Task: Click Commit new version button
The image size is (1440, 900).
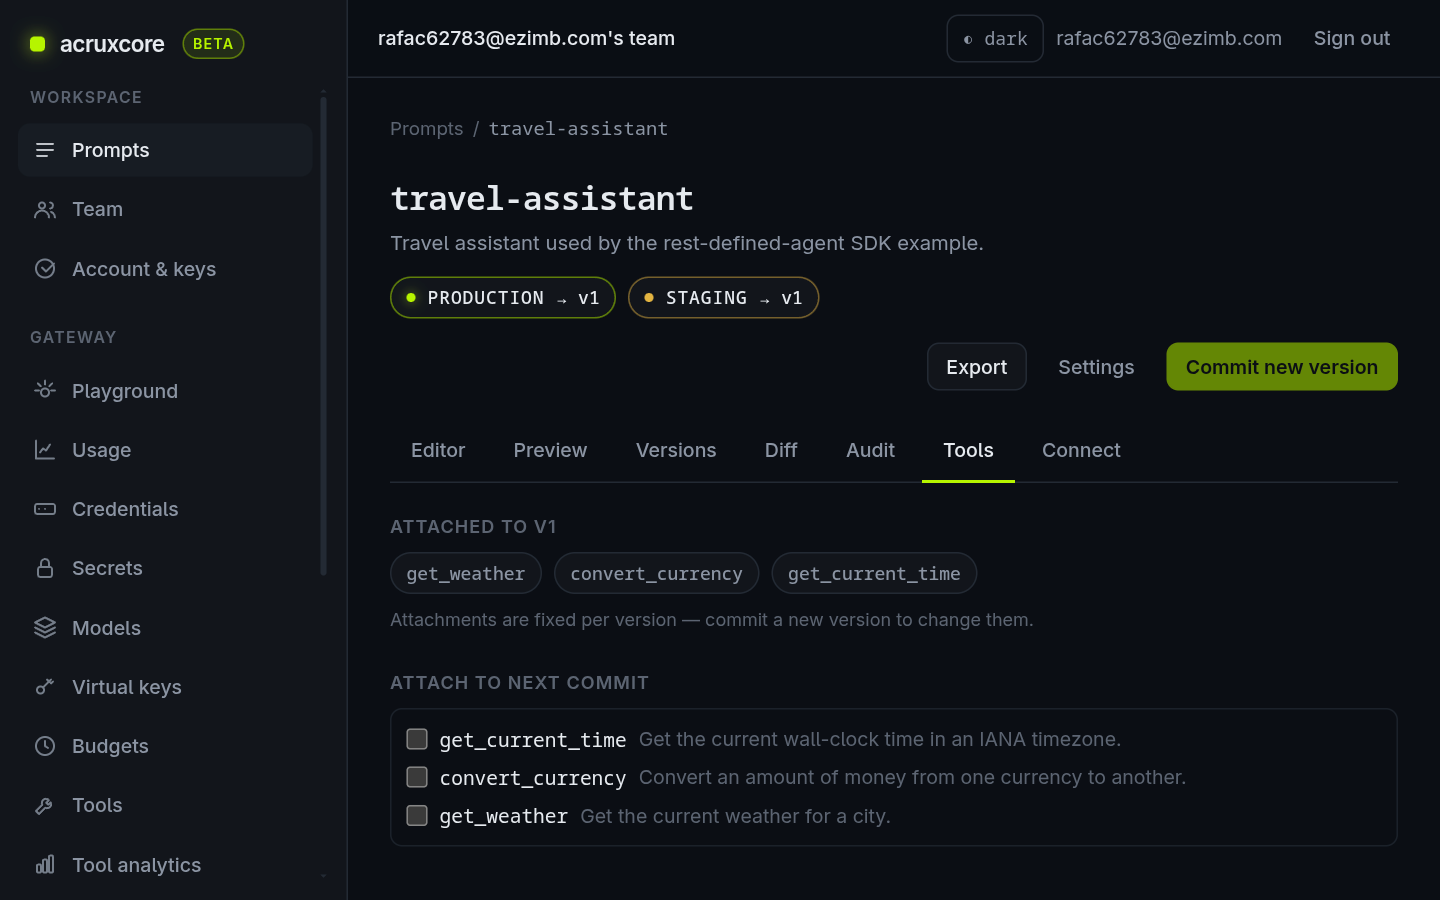Action: (1282, 367)
